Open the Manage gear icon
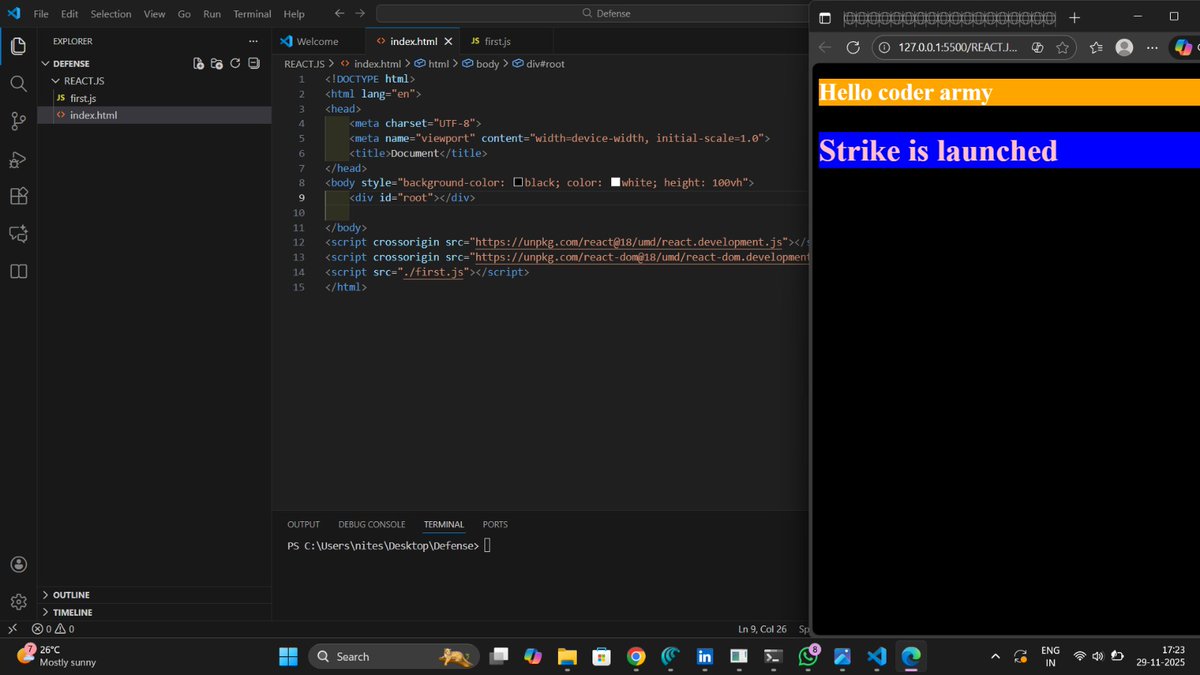Viewport: 1200px width, 675px height. tap(18, 601)
